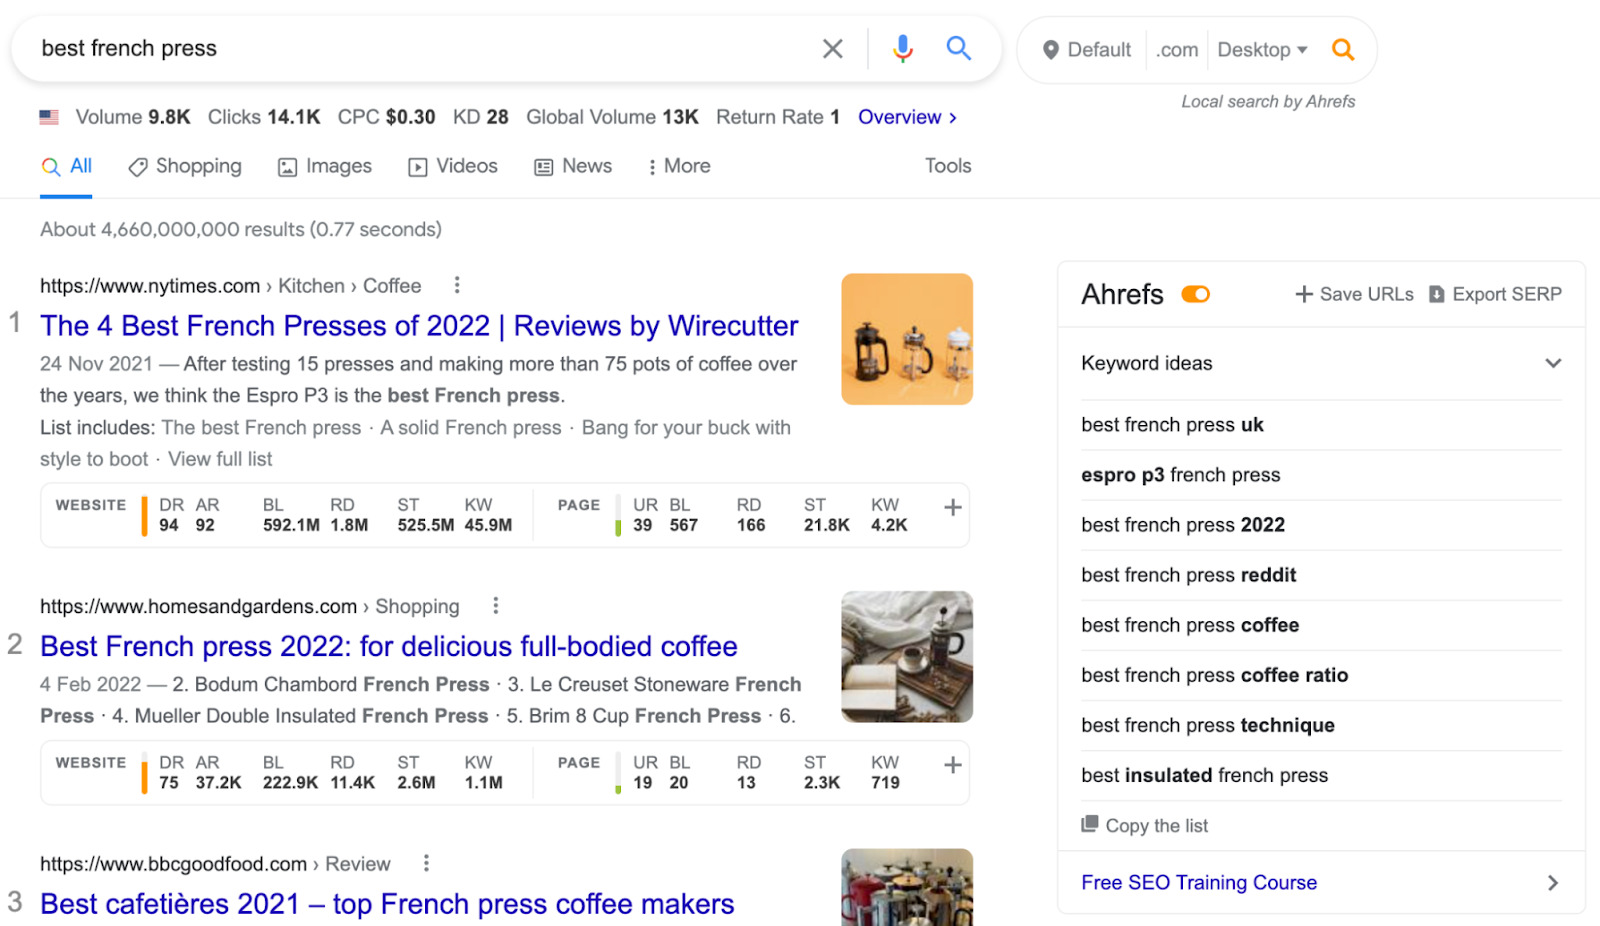Open the bbcgoodfood result thumbnail image
Image resolution: width=1600 pixels, height=926 pixels.
pyautogui.click(x=907, y=887)
